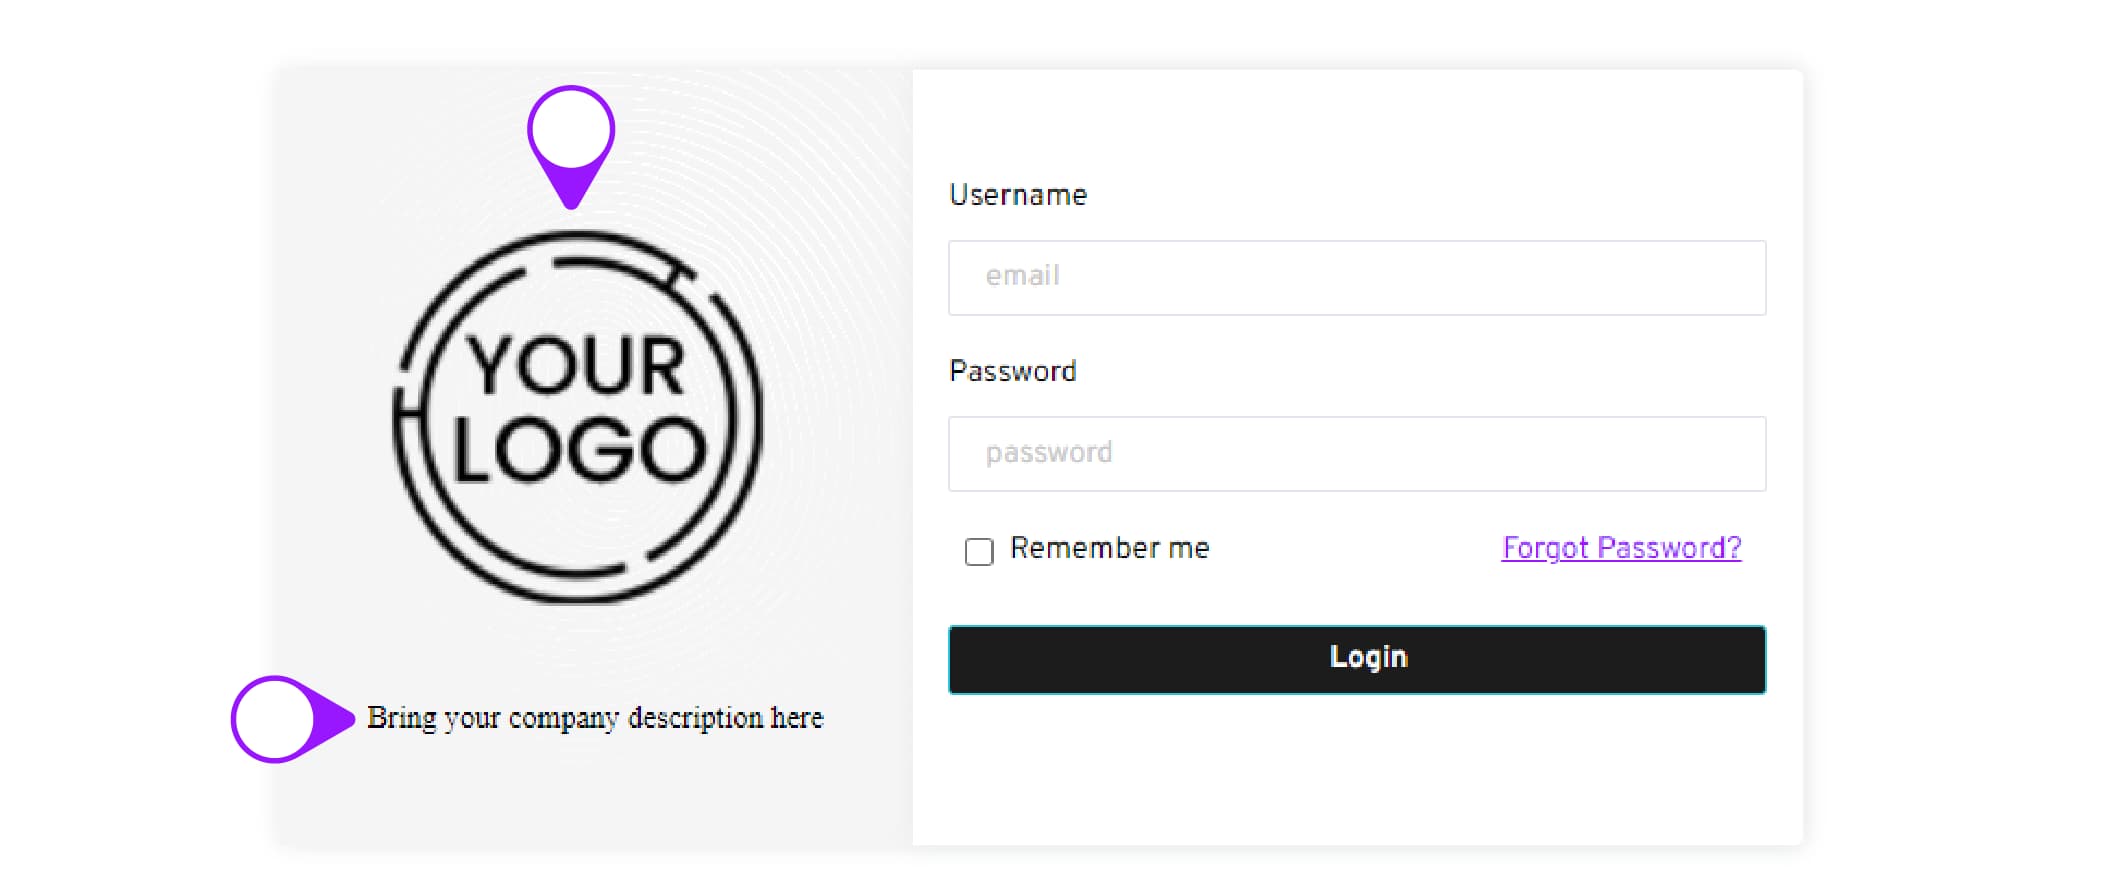The width and height of the screenshot is (2102, 895).
Task: Click the Password field label
Action: click(x=1012, y=372)
